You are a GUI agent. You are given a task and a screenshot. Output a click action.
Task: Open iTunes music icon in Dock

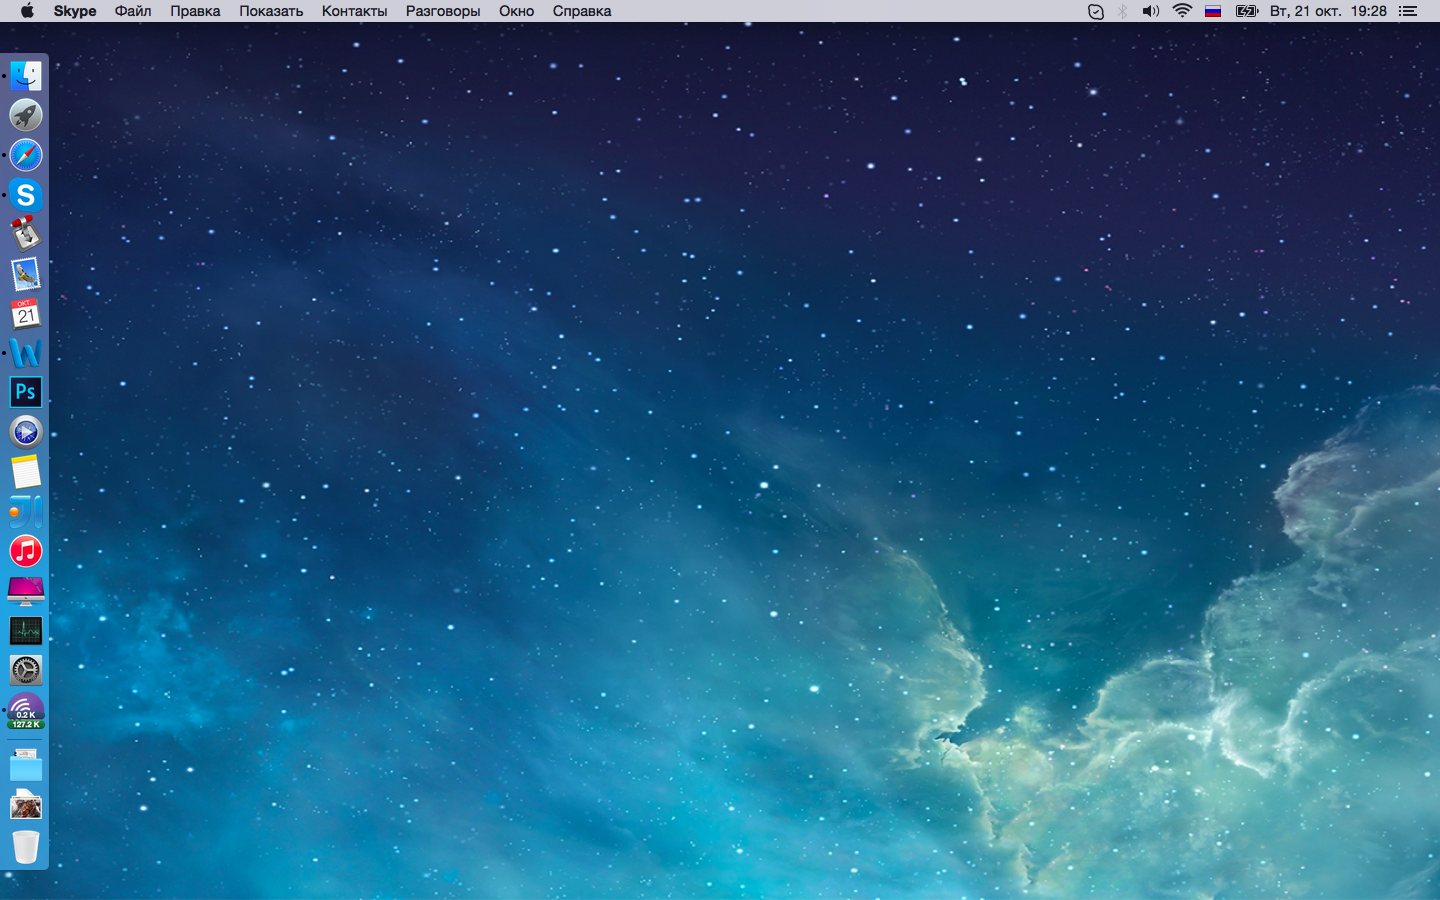(x=26, y=551)
